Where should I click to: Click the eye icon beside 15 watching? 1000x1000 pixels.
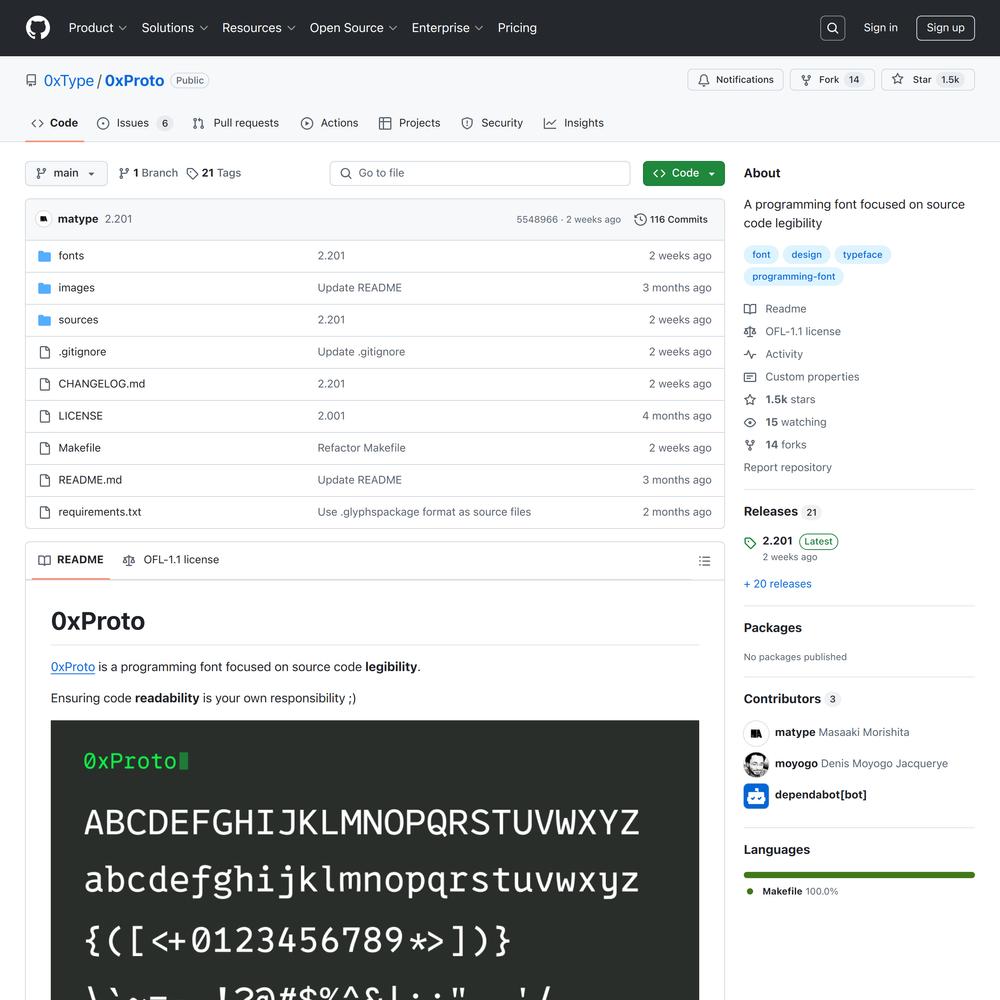(x=750, y=422)
